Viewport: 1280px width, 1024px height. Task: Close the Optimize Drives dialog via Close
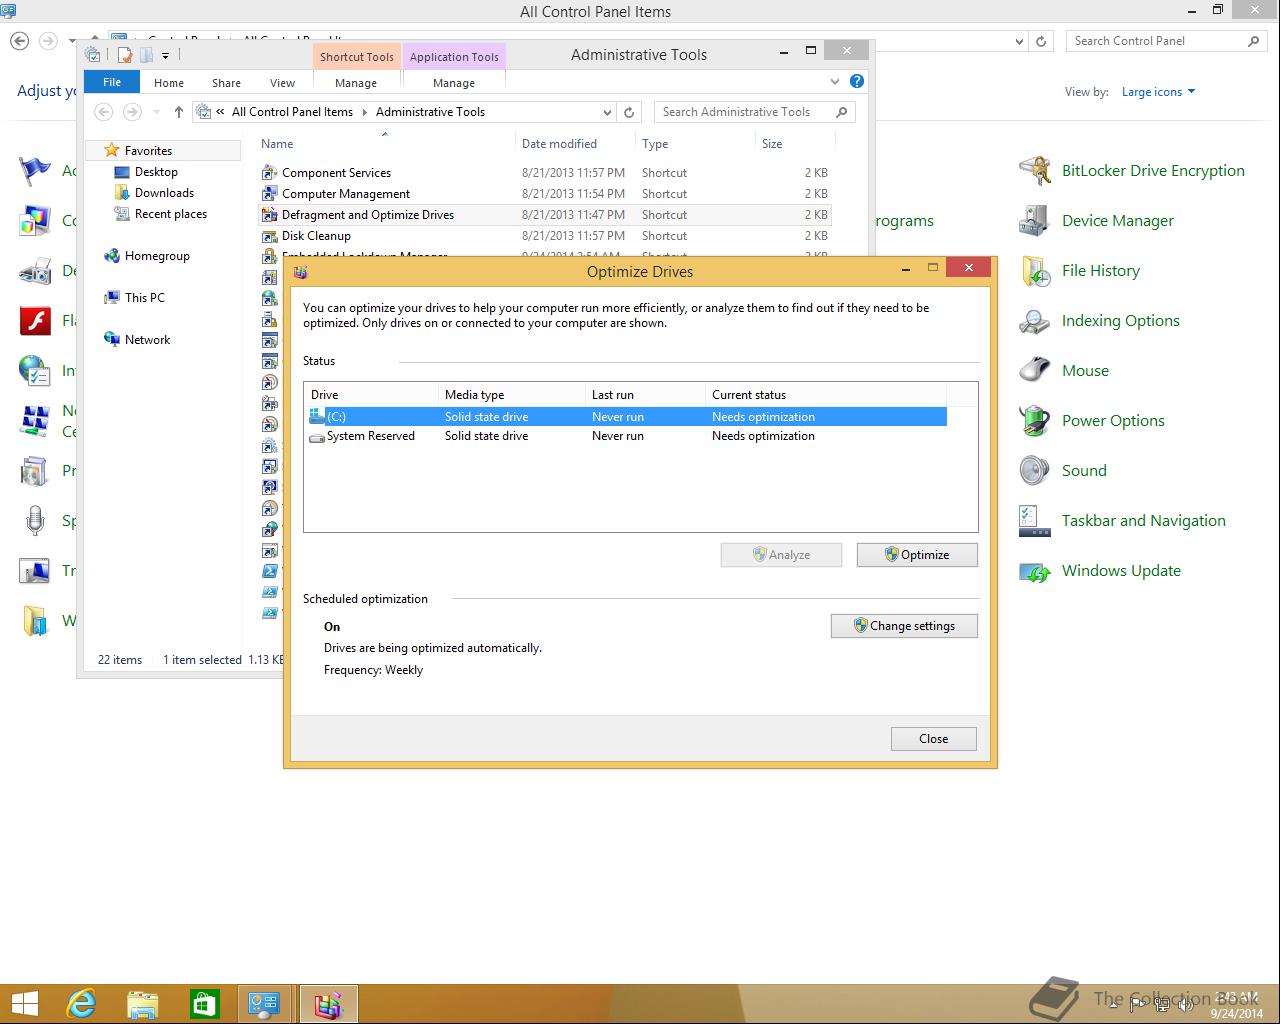[934, 739]
